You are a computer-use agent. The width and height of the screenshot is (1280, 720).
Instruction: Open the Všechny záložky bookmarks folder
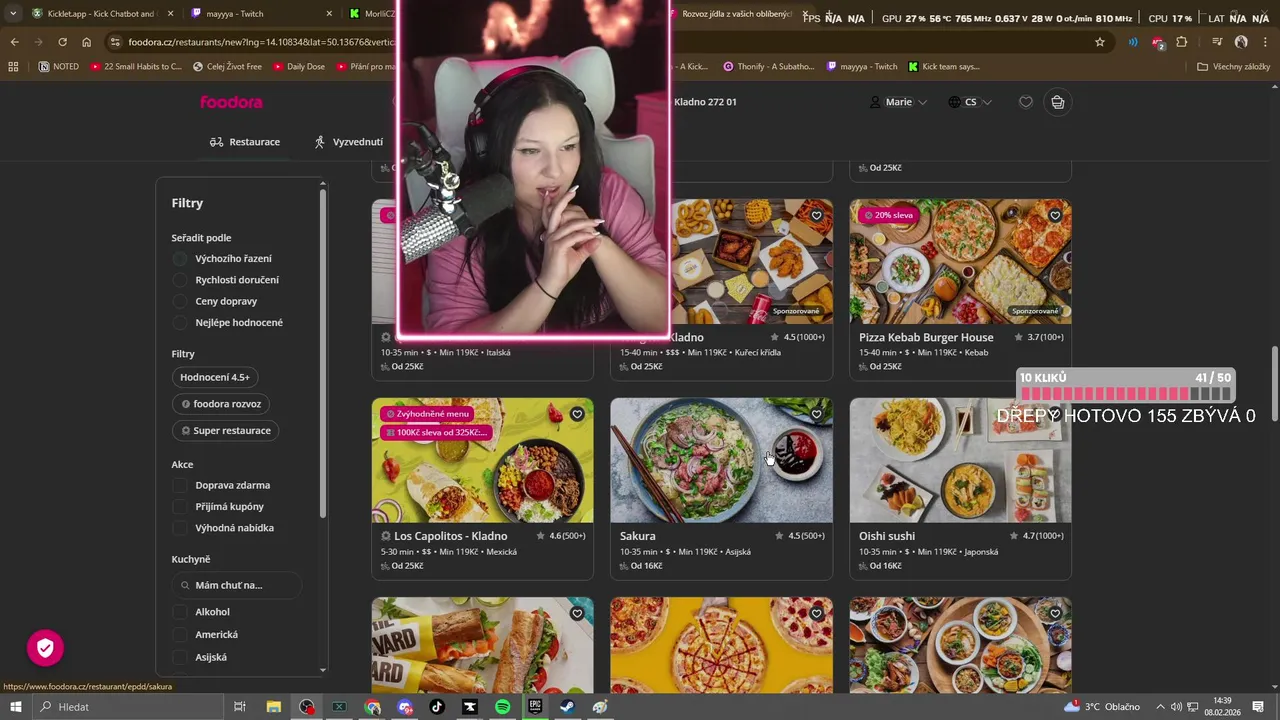click(x=1233, y=67)
